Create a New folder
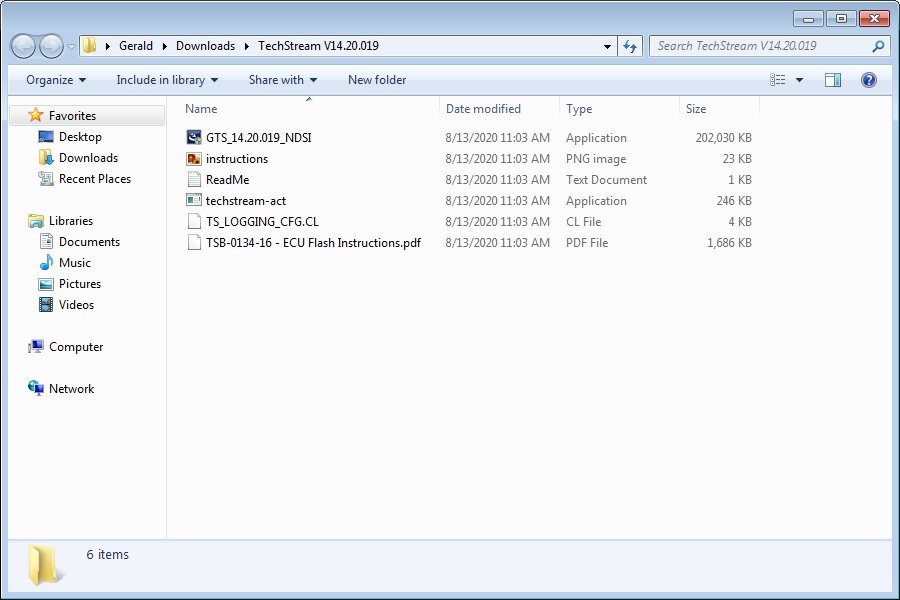The width and height of the screenshot is (900, 600). pyautogui.click(x=377, y=80)
